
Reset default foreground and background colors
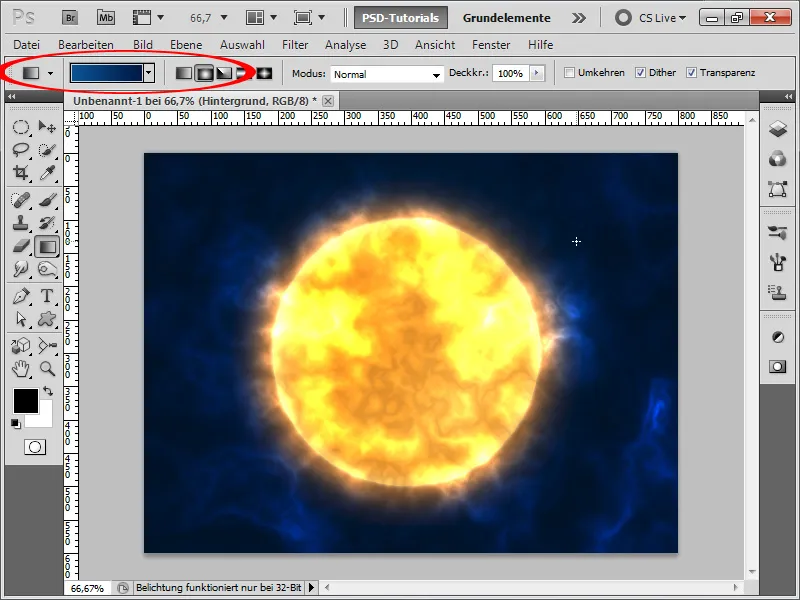[16, 423]
